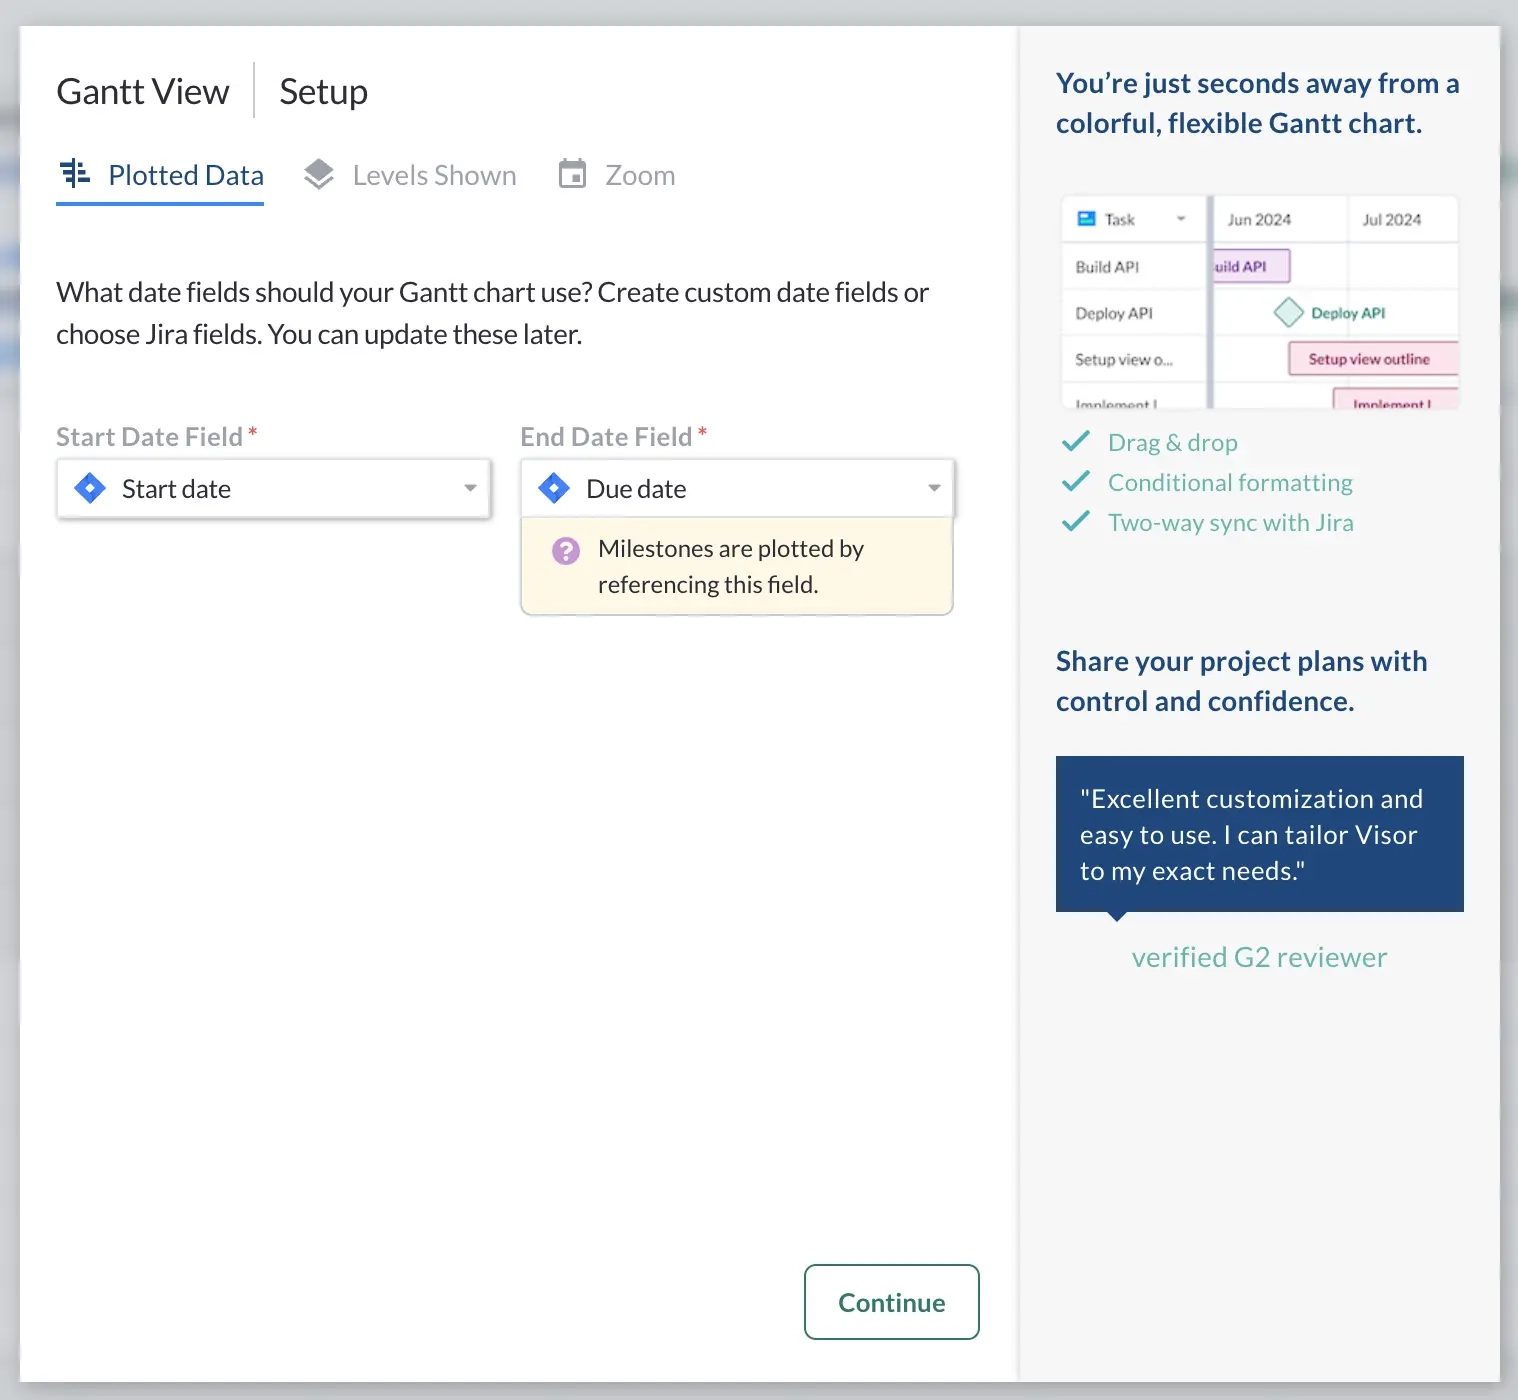Screen dimensions: 1518x1400
Task: Click the layers icon beside Levels Shown
Action: pos(318,173)
